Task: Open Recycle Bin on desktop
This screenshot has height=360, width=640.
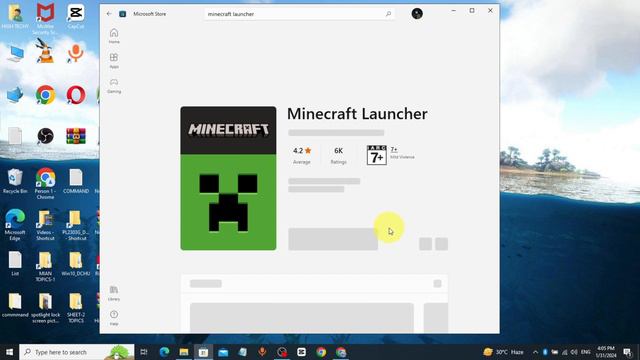Action: [15, 181]
